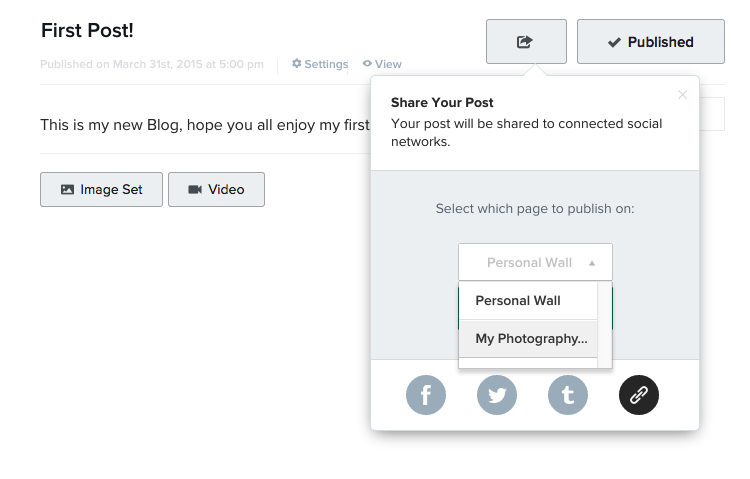Screen dimensions: 750x479
Task: Add an Image Set to post
Action: pos(101,189)
